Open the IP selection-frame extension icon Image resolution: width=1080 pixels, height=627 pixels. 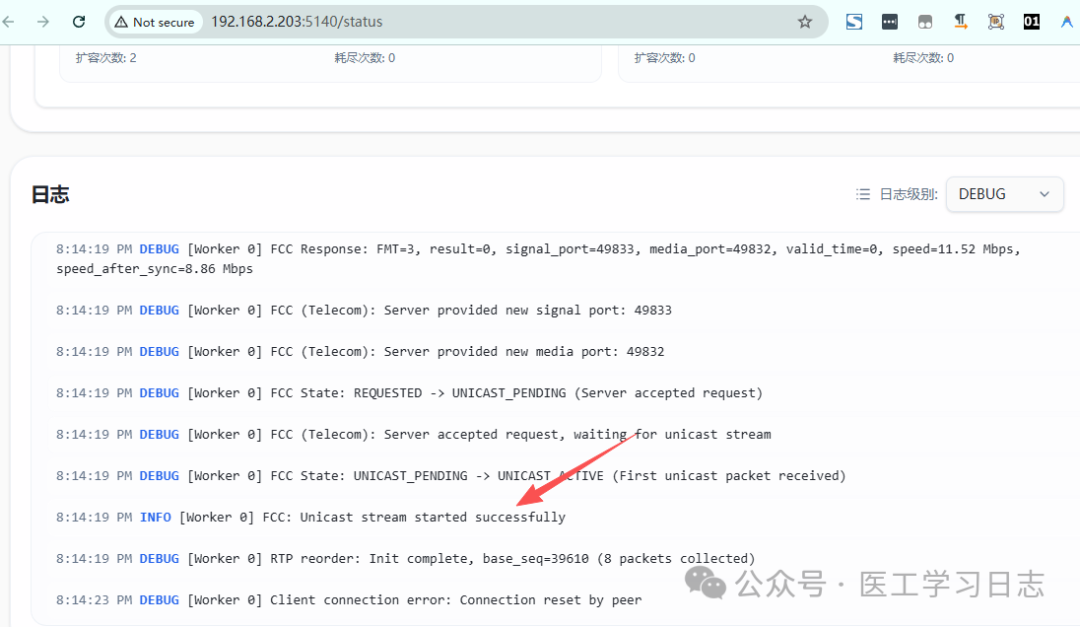[x=995, y=21]
